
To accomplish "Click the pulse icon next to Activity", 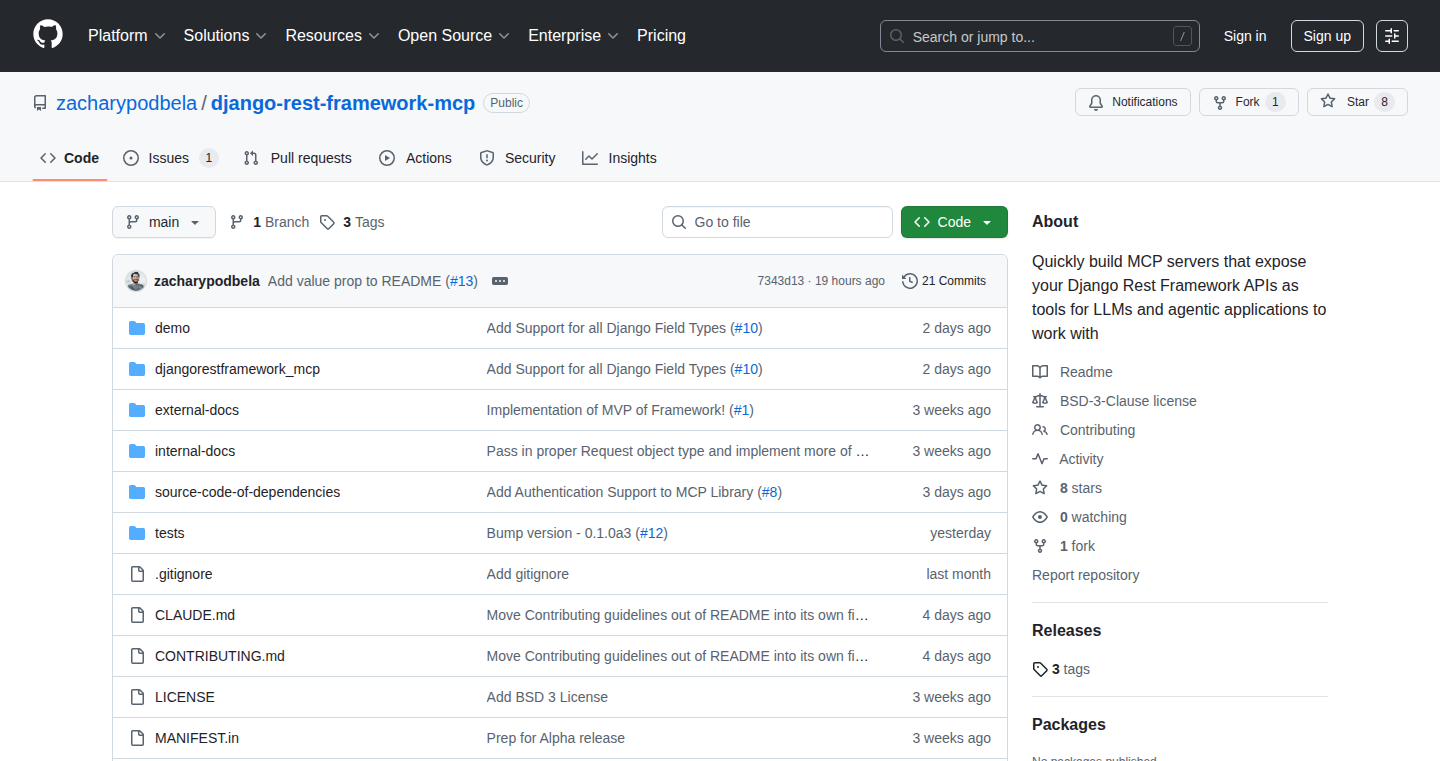I will coord(1040,459).
